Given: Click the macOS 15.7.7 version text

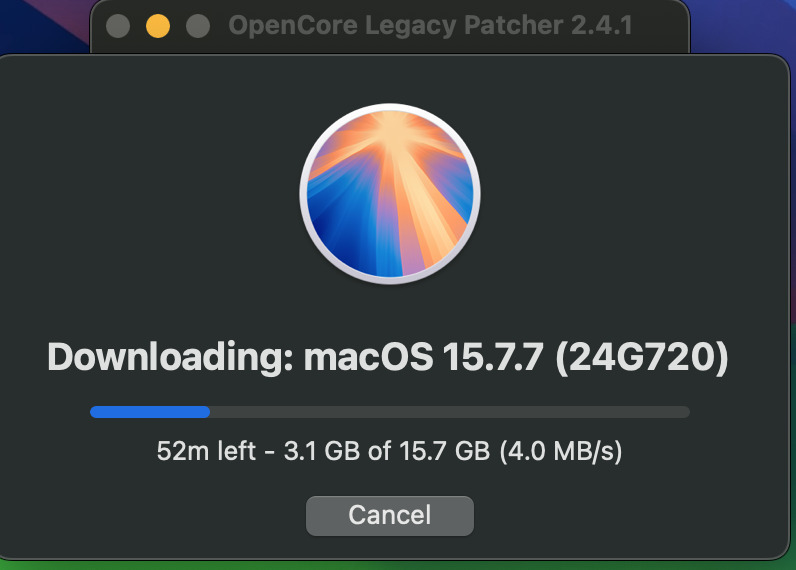Looking at the screenshot, I should pyautogui.click(x=424, y=357).
